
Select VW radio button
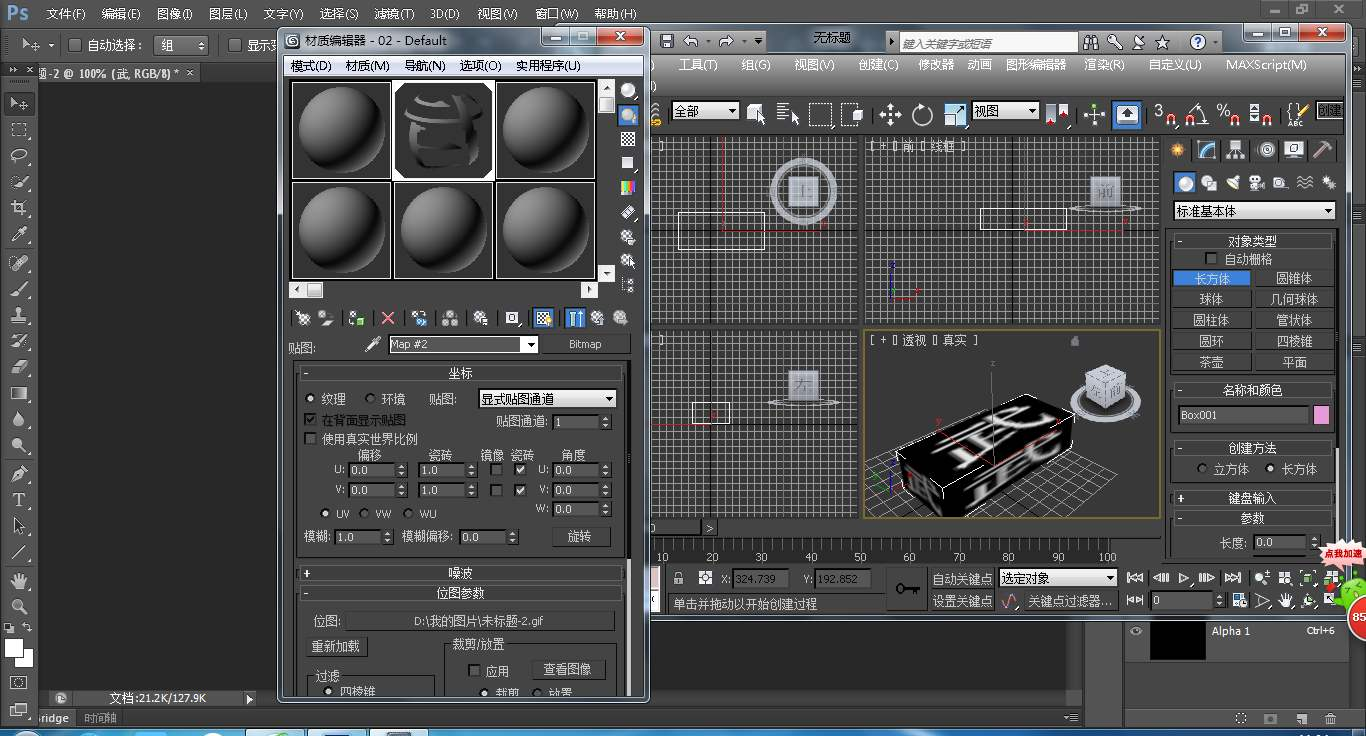click(364, 513)
